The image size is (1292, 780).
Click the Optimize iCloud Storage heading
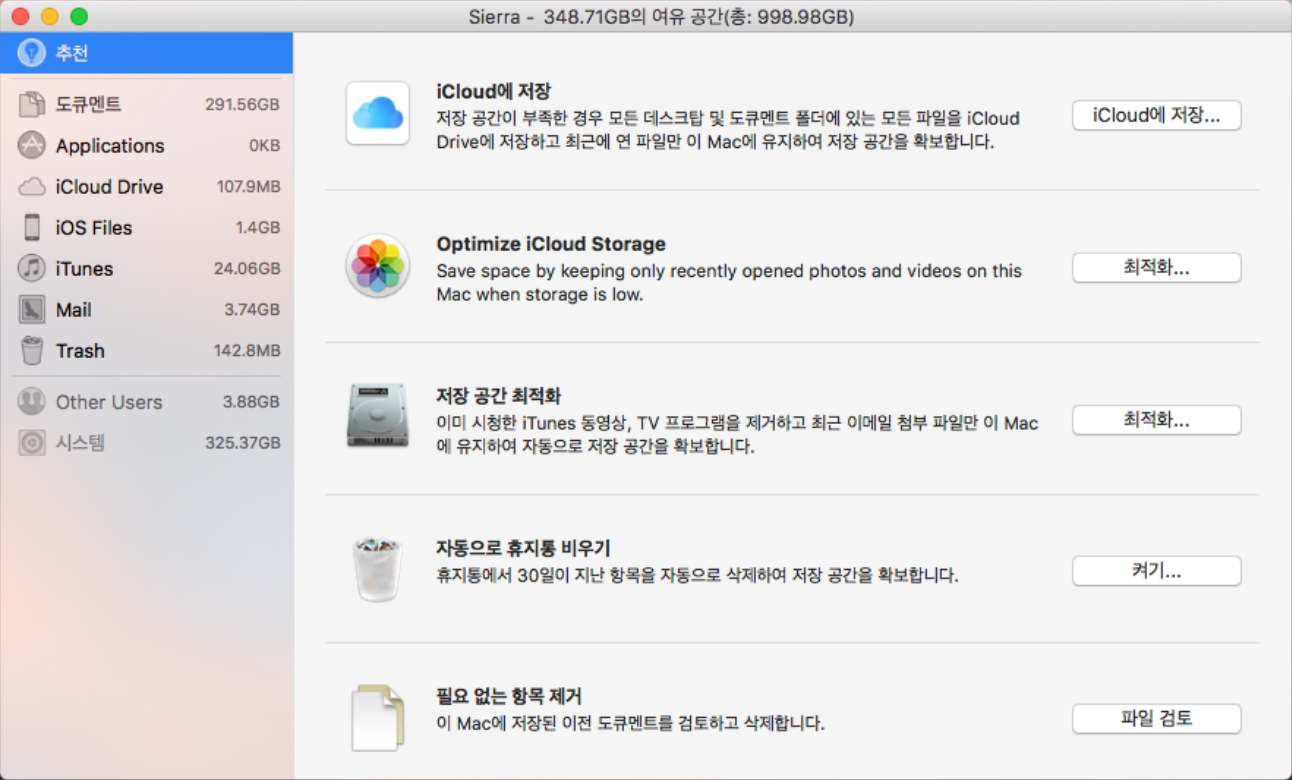click(x=551, y=244)
